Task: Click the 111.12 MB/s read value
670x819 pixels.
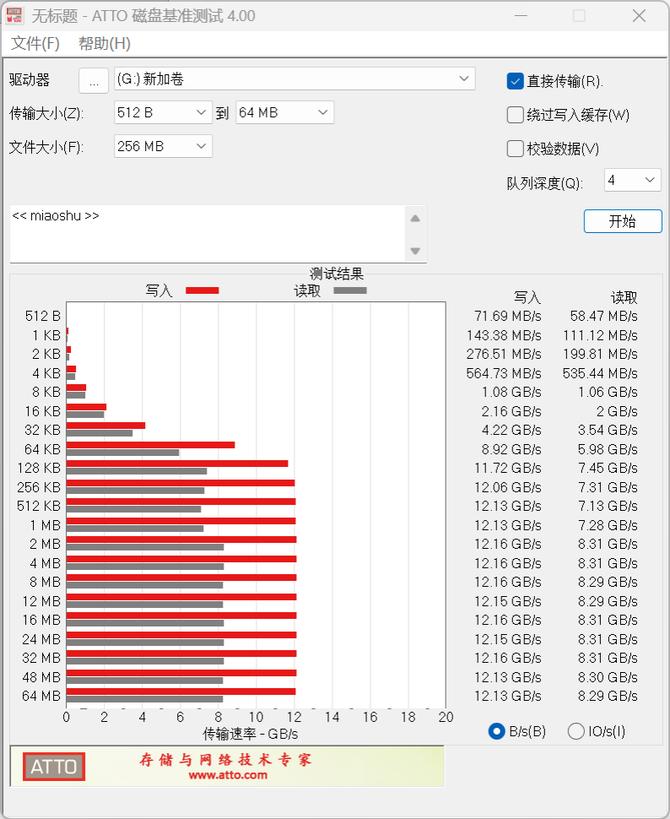Action: tap(600, 335)
